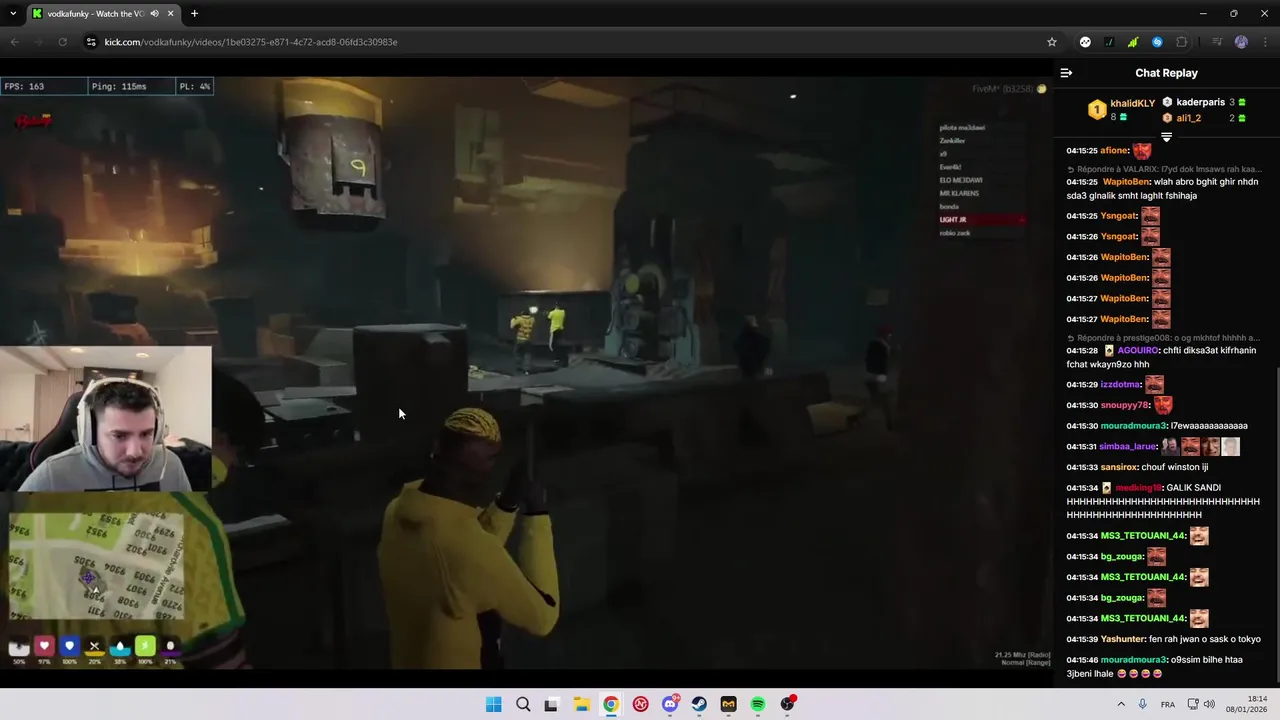Open the green leaf extension icon
Viewport: 1280px width, 720px height.
1133,42
